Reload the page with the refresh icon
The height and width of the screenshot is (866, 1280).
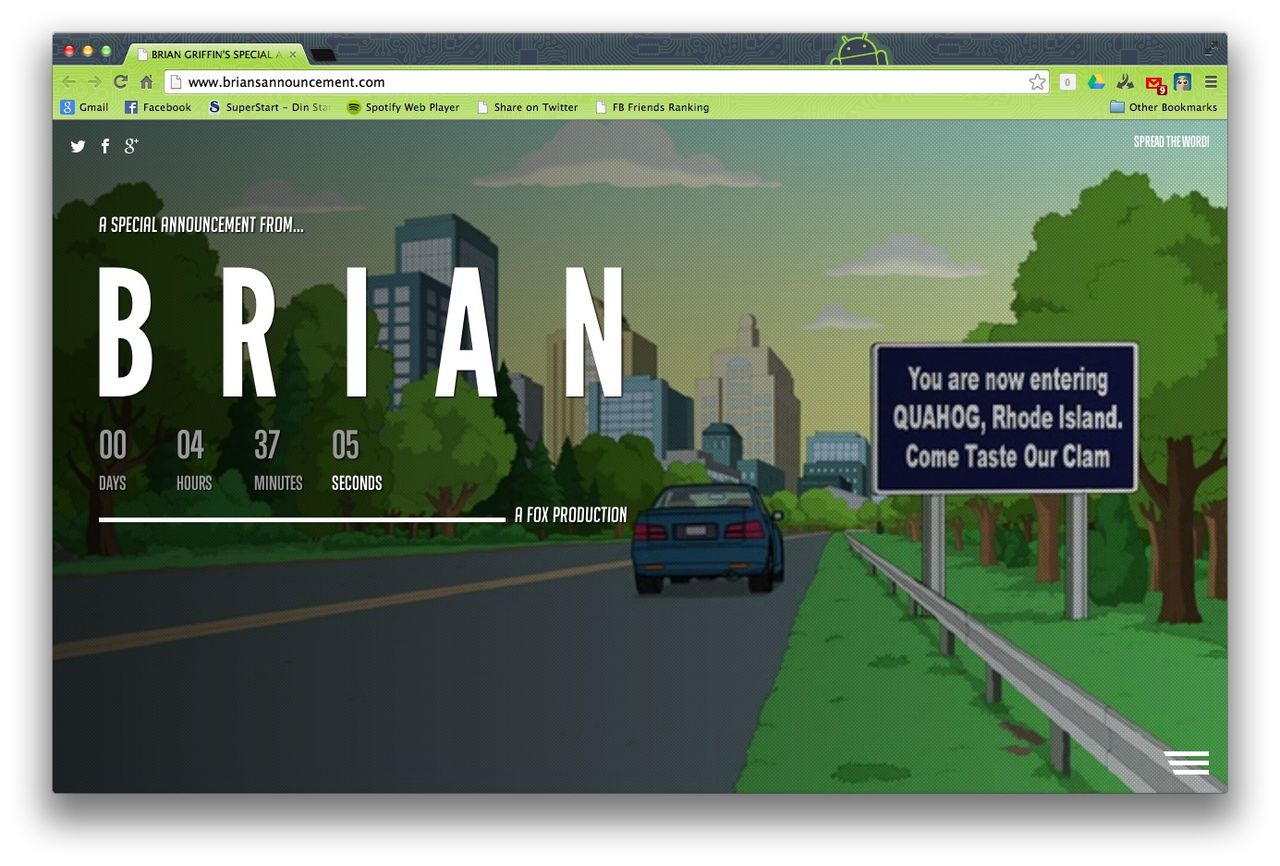[120, 82]
